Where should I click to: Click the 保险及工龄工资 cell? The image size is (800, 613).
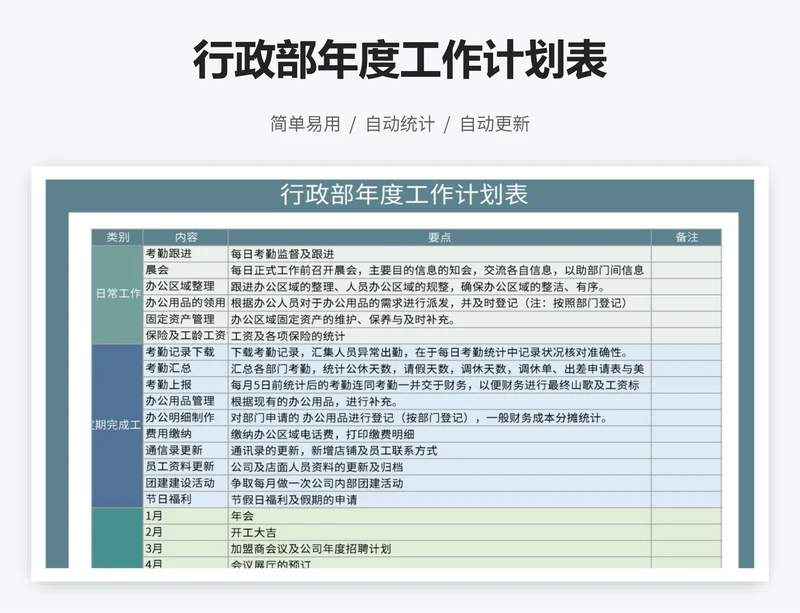[186, 335]
